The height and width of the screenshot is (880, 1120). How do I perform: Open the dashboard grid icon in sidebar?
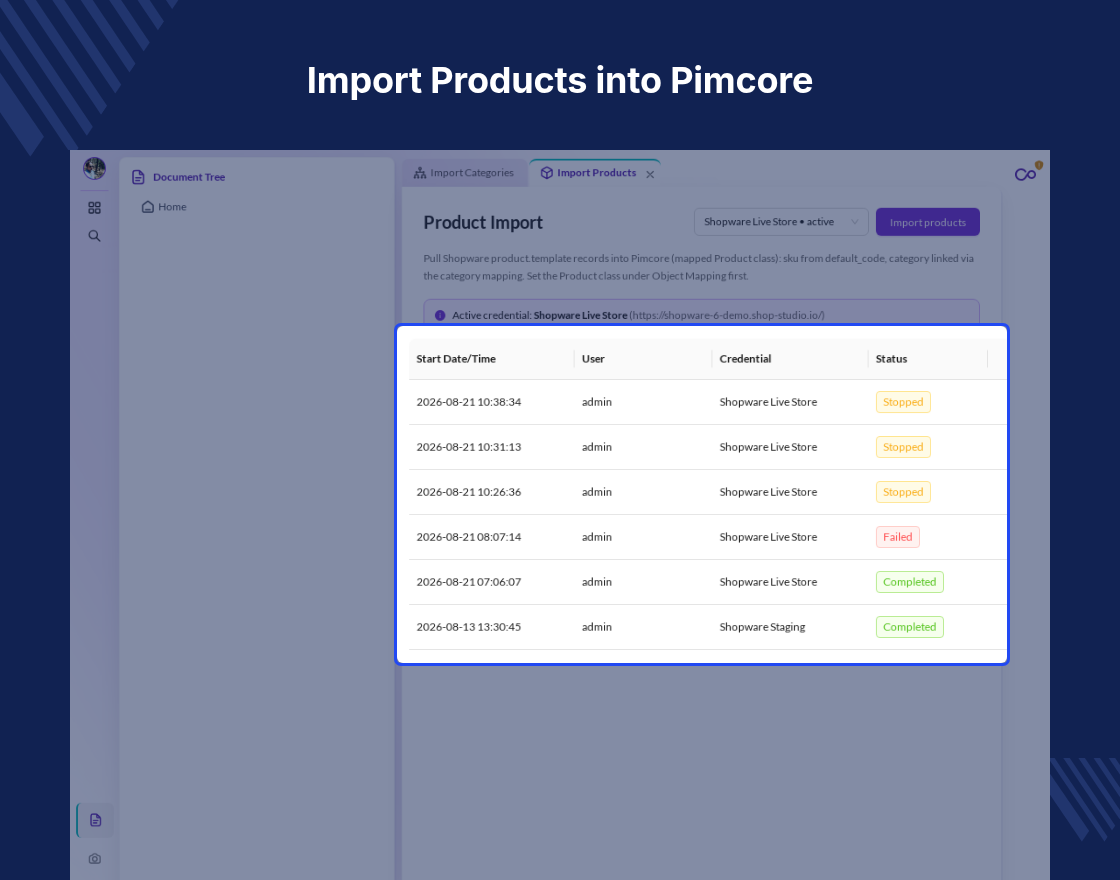(x=94, y=208)
